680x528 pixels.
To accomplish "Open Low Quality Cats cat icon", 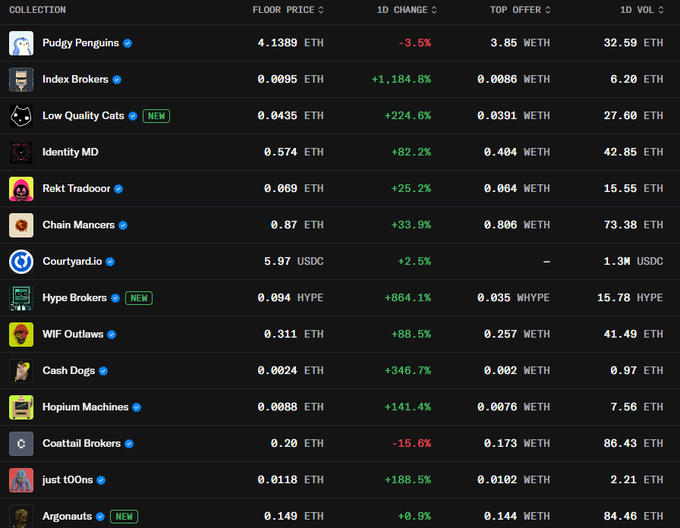I will [x=21, y=116].
